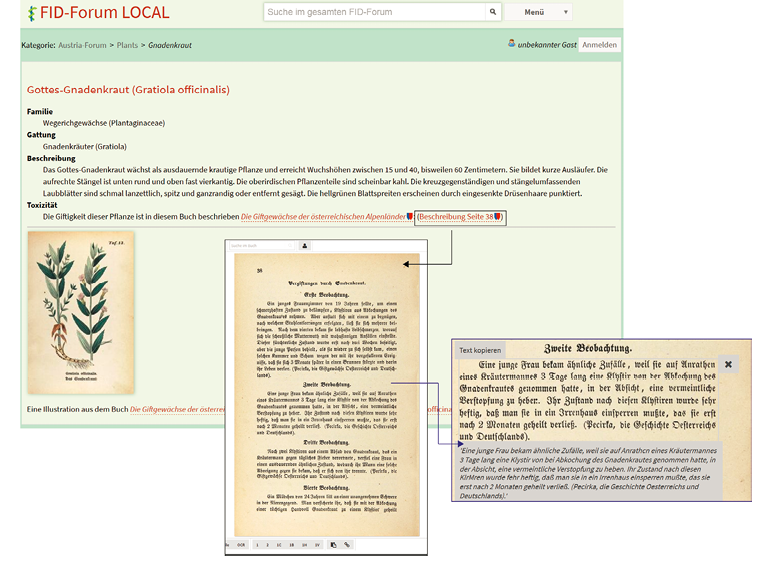Click the guest user avatar icon
762x562 pixels.
[x=511, y=44]
